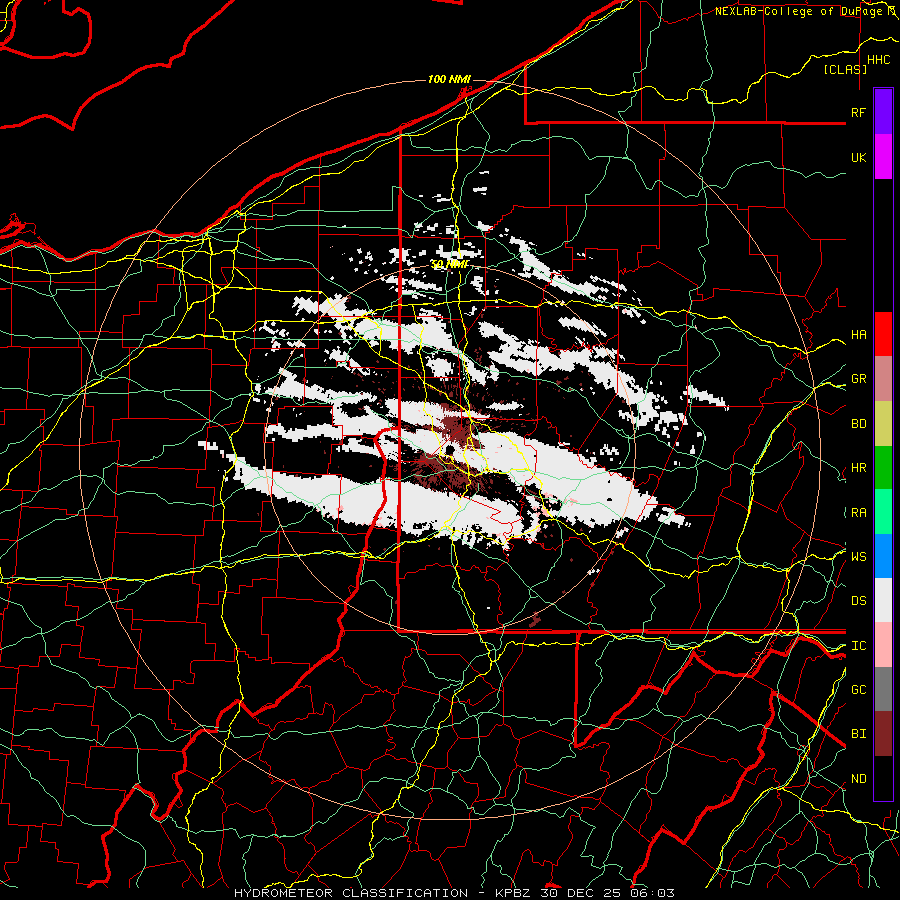Click the 'UK' legend label
900x900 pixels.
858,158
